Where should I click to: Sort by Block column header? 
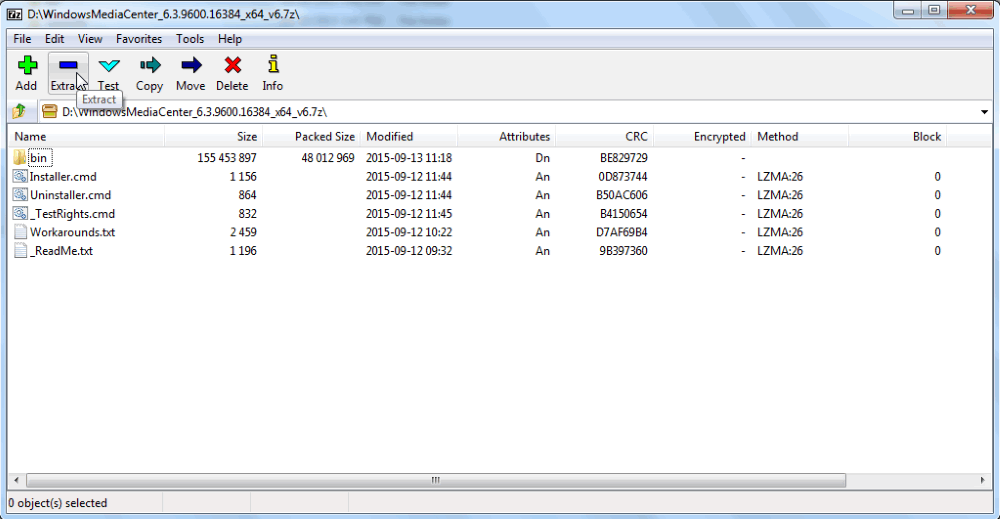(897, 136)
